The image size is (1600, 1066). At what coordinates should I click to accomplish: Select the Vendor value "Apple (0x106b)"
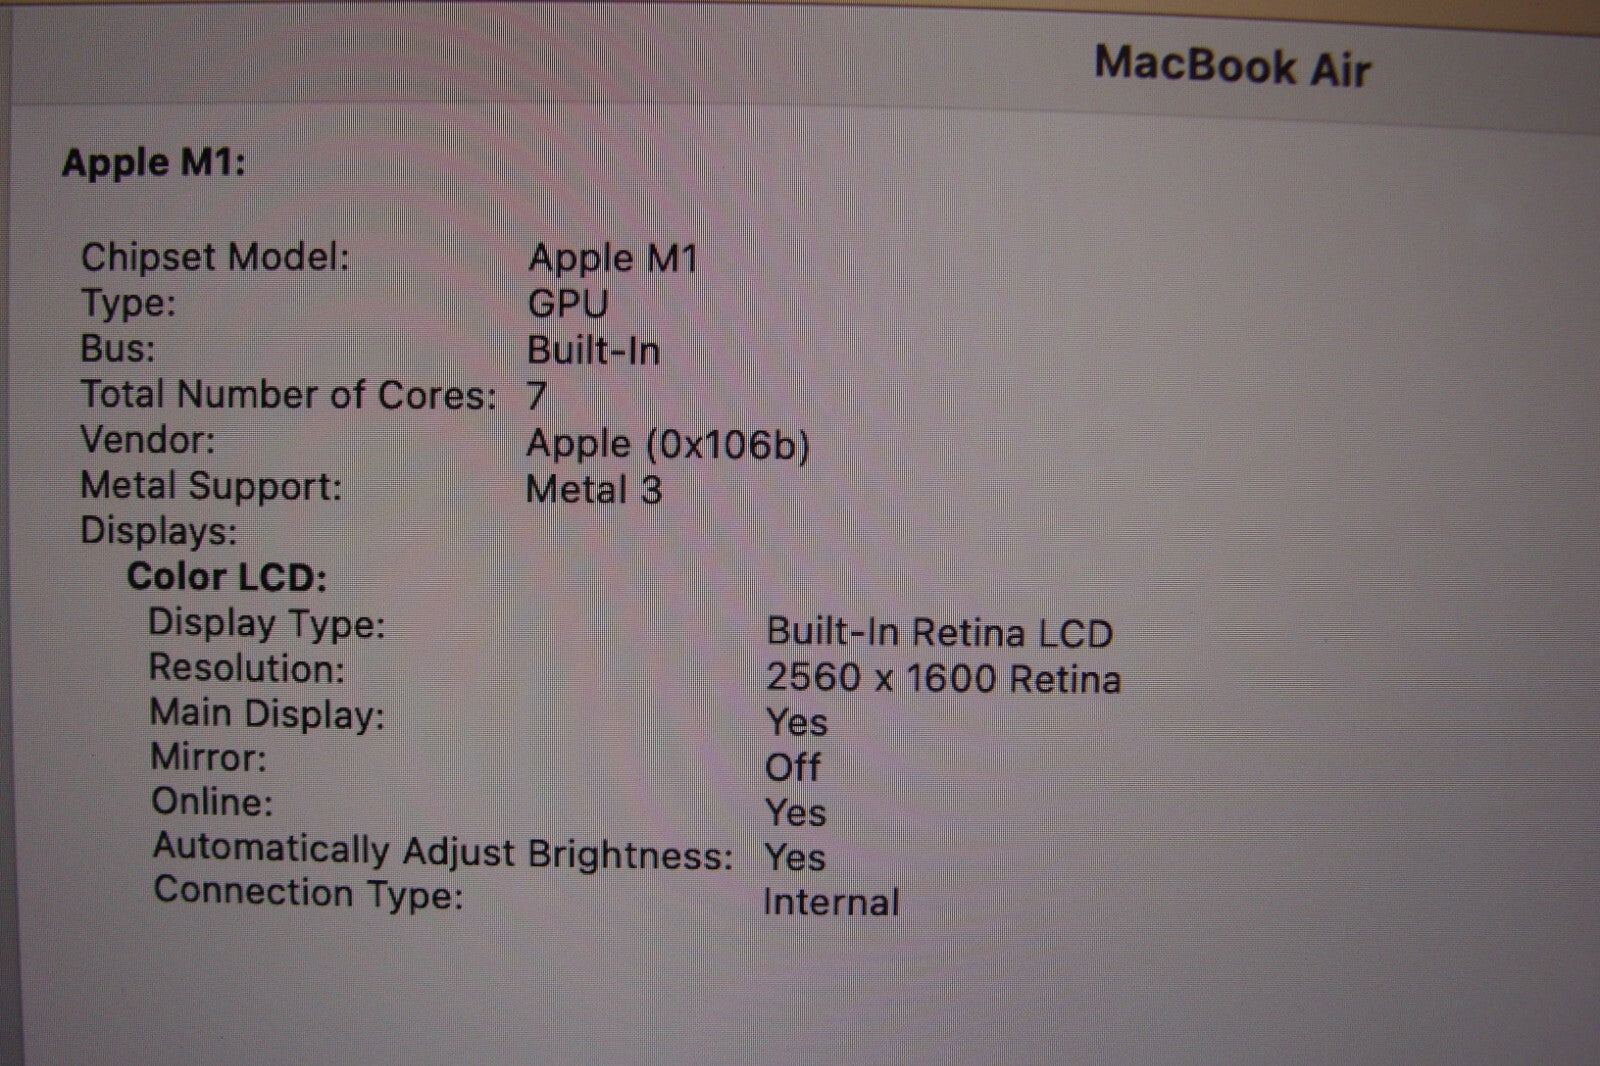click(x=668, y=444)
